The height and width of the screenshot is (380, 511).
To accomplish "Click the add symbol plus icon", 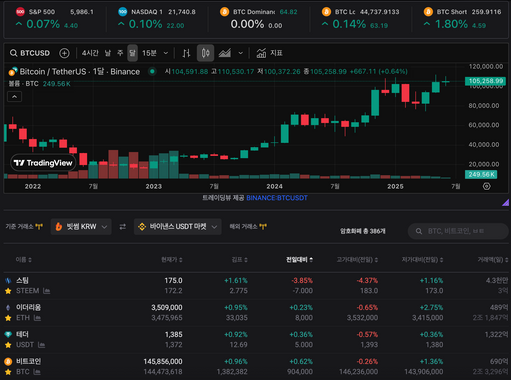I will point(64,53).
